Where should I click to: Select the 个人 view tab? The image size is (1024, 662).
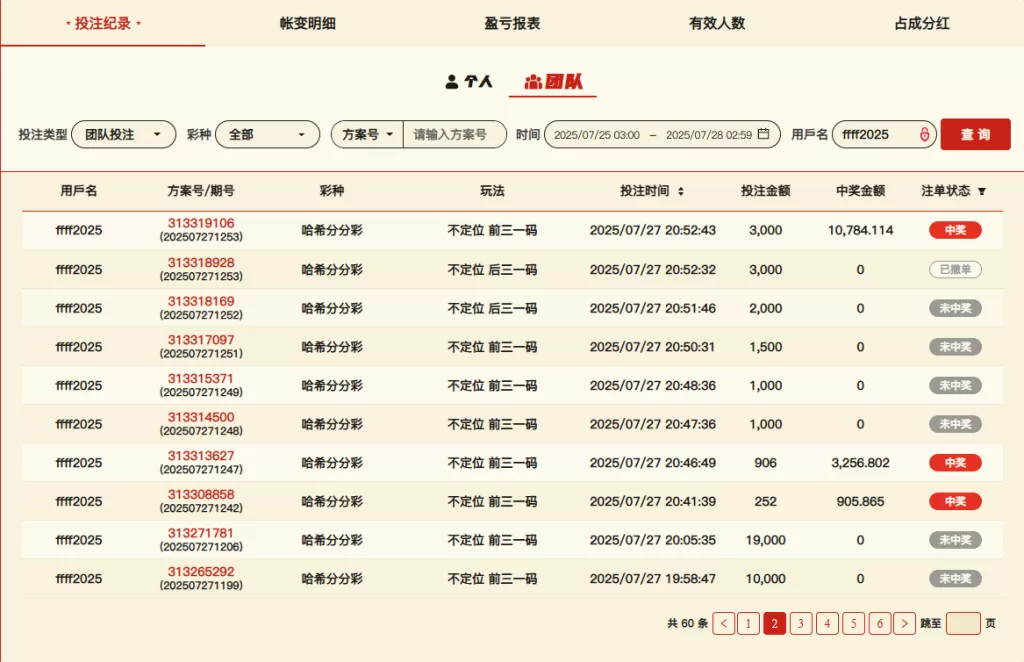469,82
